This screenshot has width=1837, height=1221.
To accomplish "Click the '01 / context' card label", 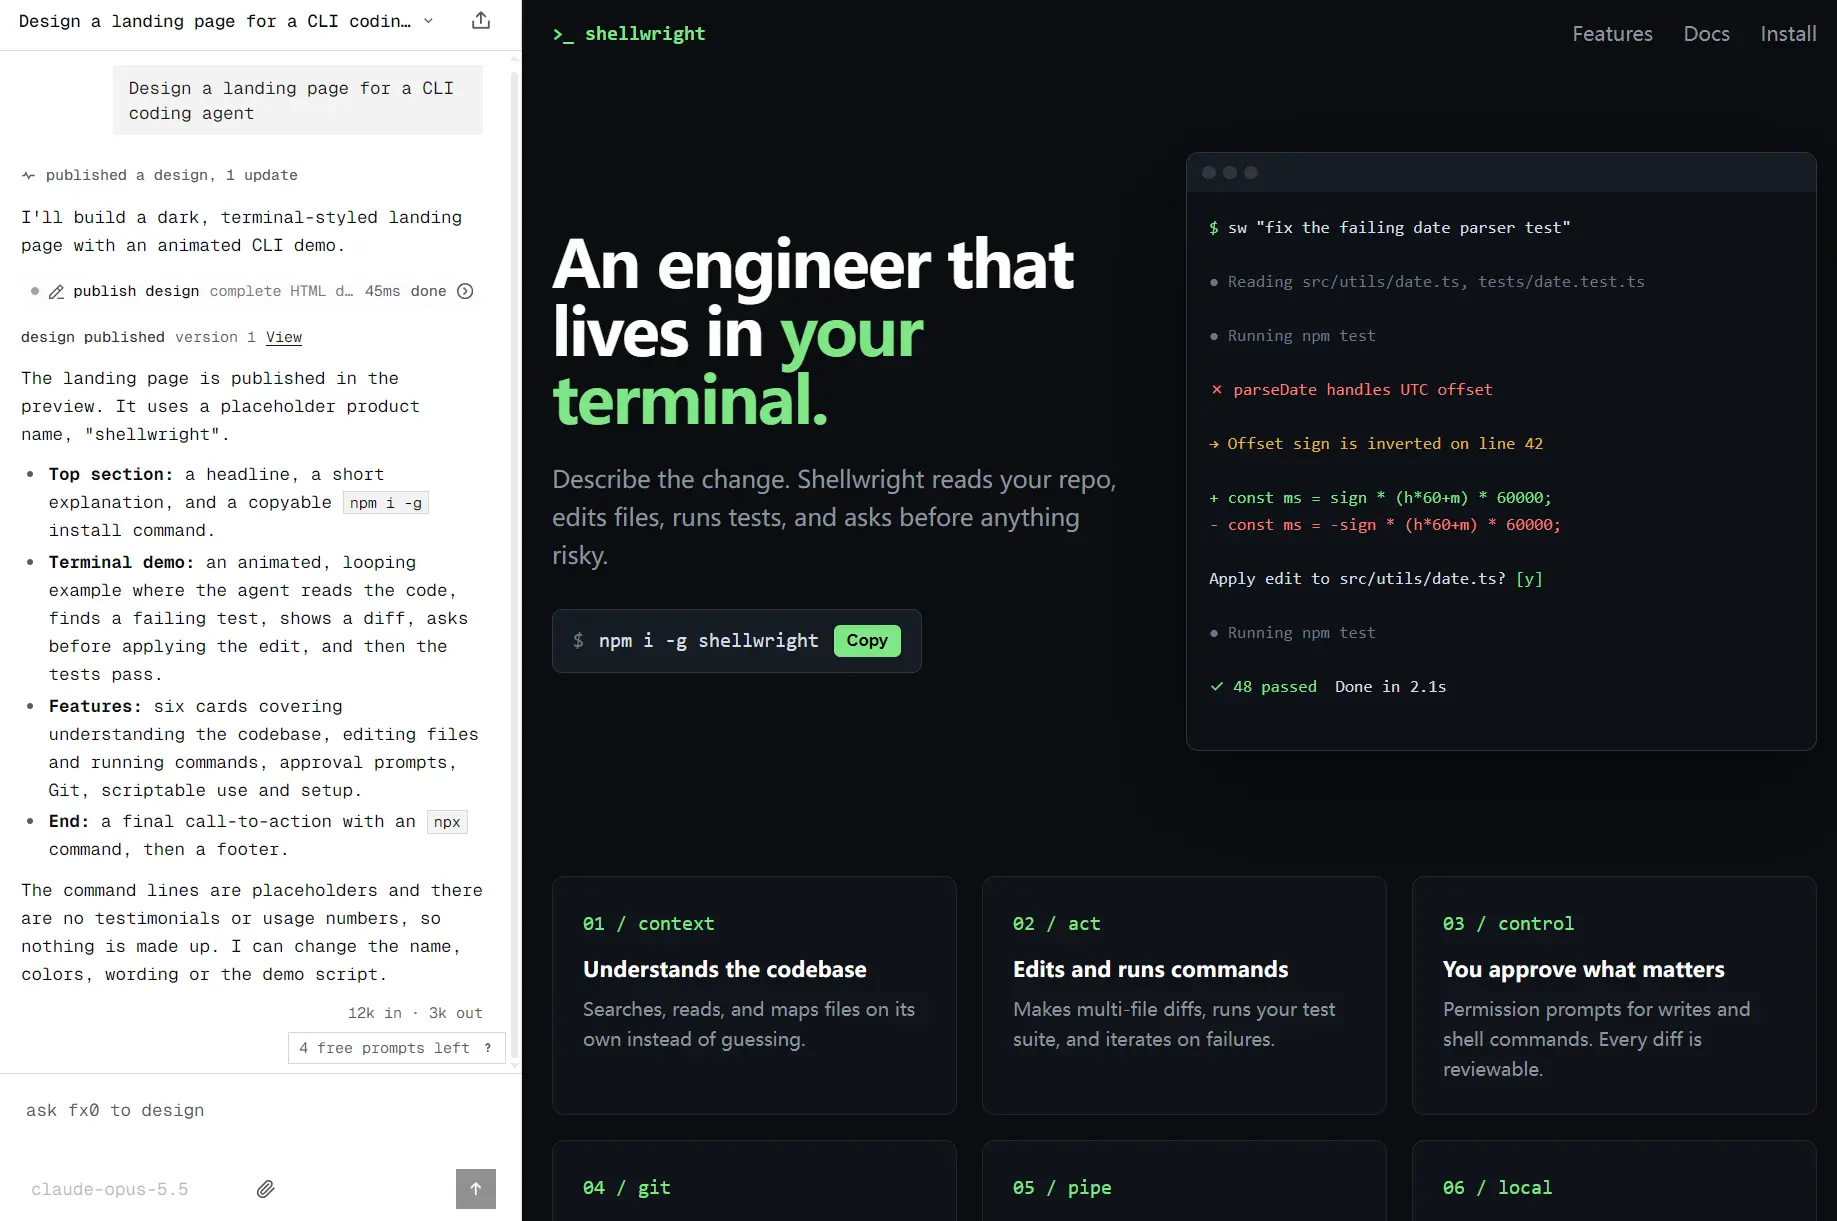I will (x=648, y=924).
